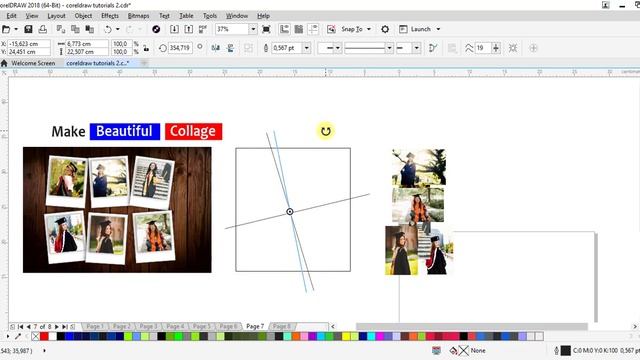Viewport: 640px width, 360px height.
Task: Open the zoom level 37% dropdown
Action: point(253,29)
